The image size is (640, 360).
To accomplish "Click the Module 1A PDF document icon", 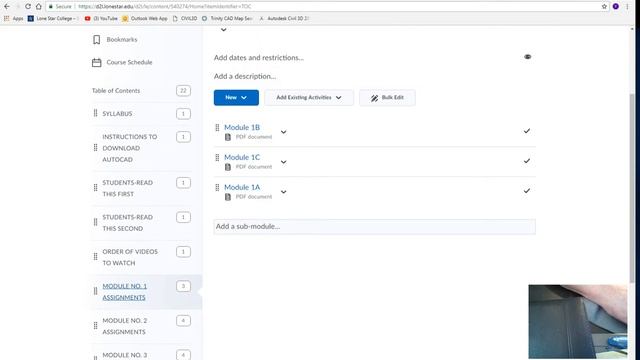I will (x=228, y=197).
